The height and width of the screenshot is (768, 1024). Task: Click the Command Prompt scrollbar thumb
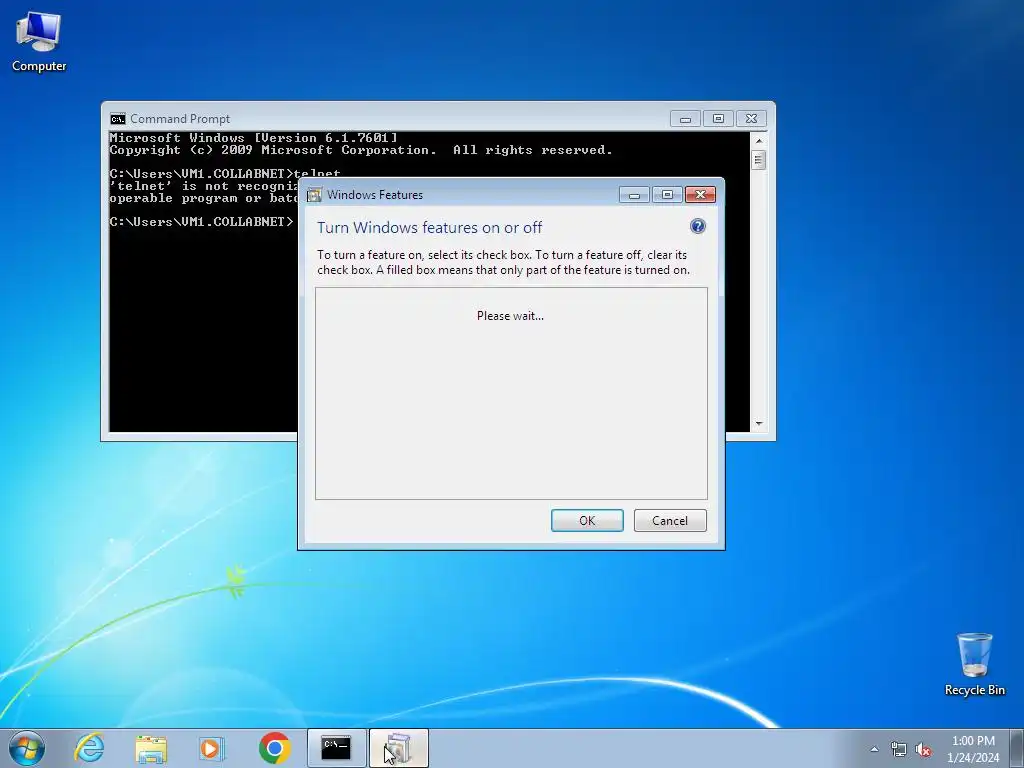(758, 160)
